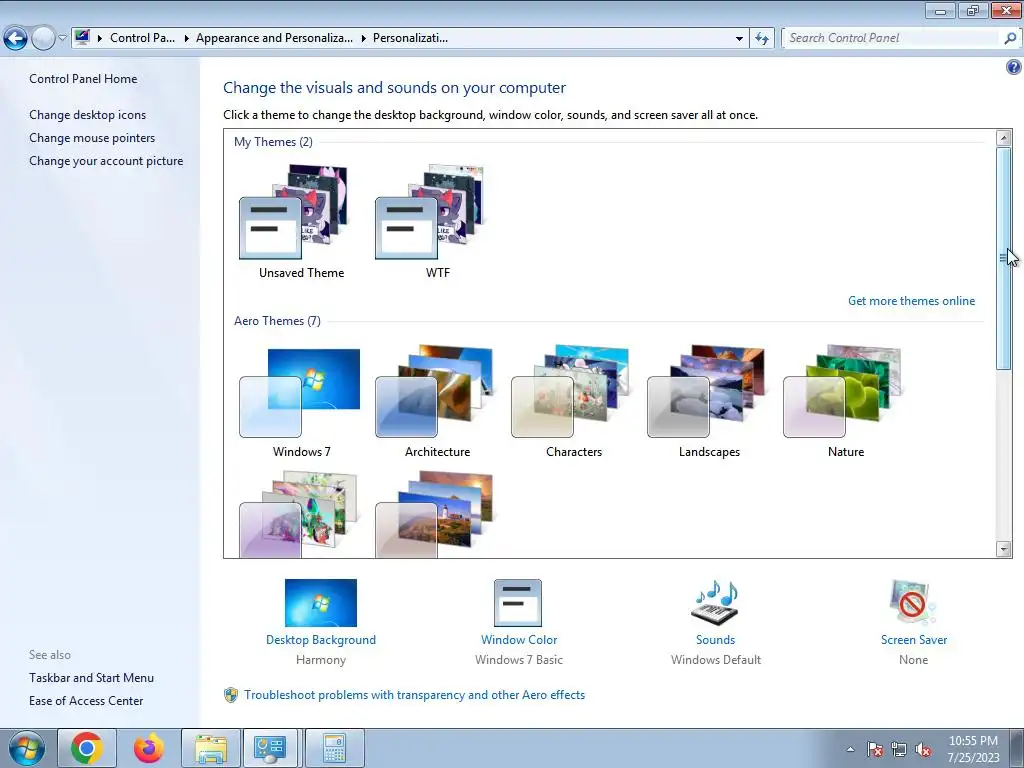Select the second-row lighthouse theme

(434, 515)
